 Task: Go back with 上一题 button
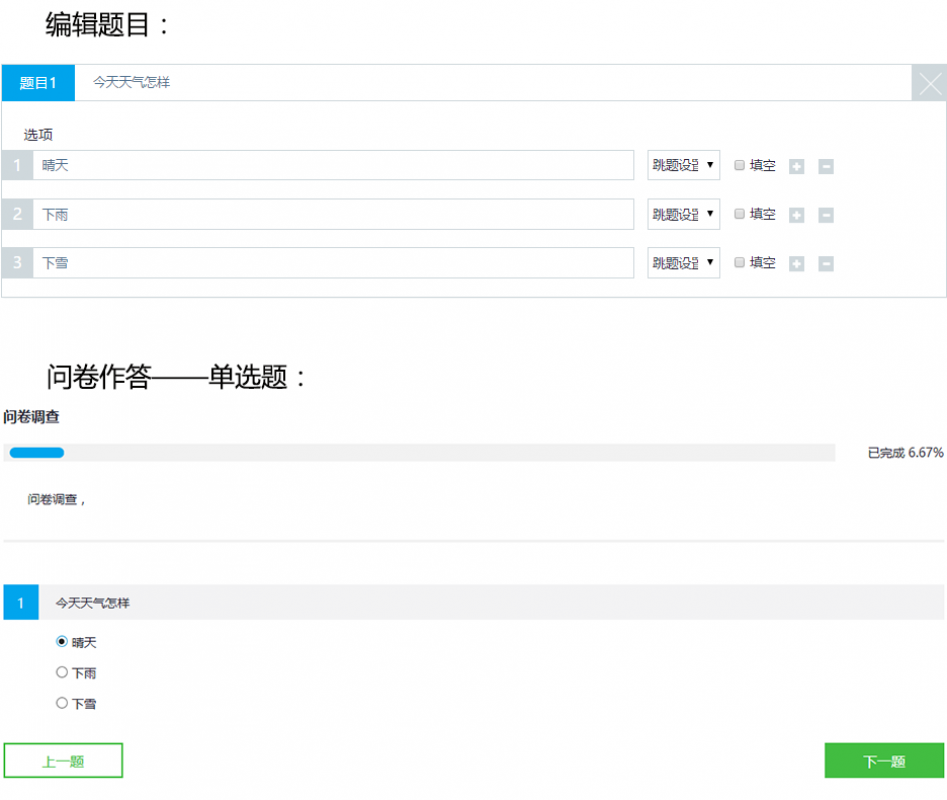click(63, 761)
